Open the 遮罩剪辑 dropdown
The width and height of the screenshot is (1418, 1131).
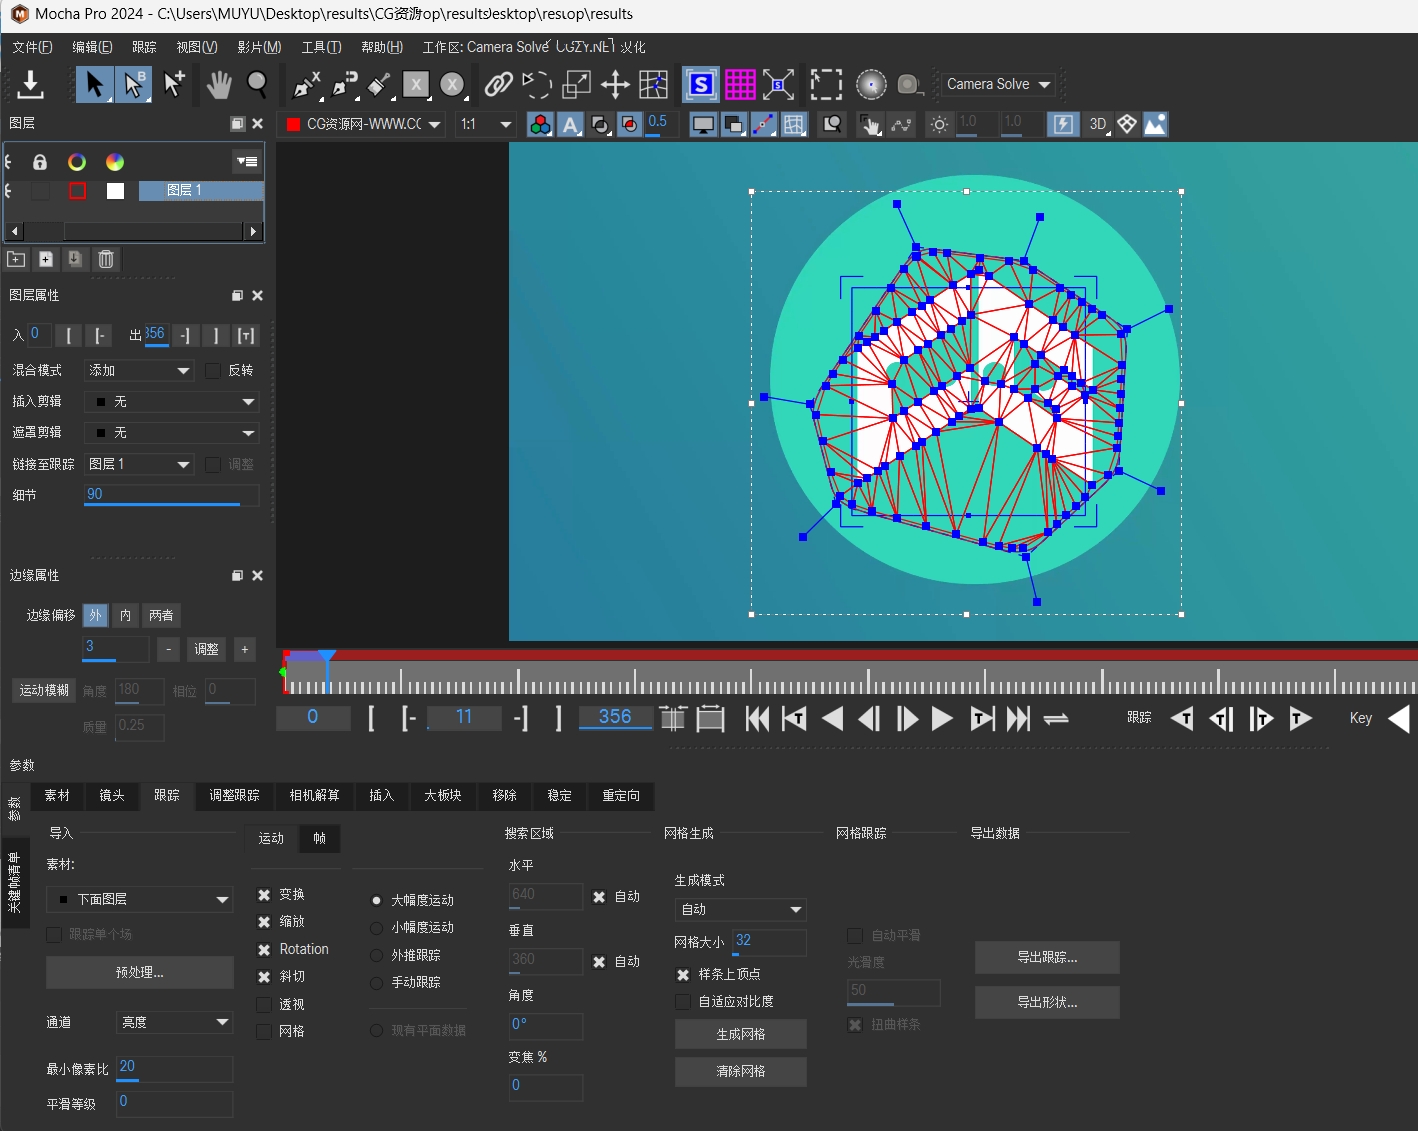coord(171,433)
